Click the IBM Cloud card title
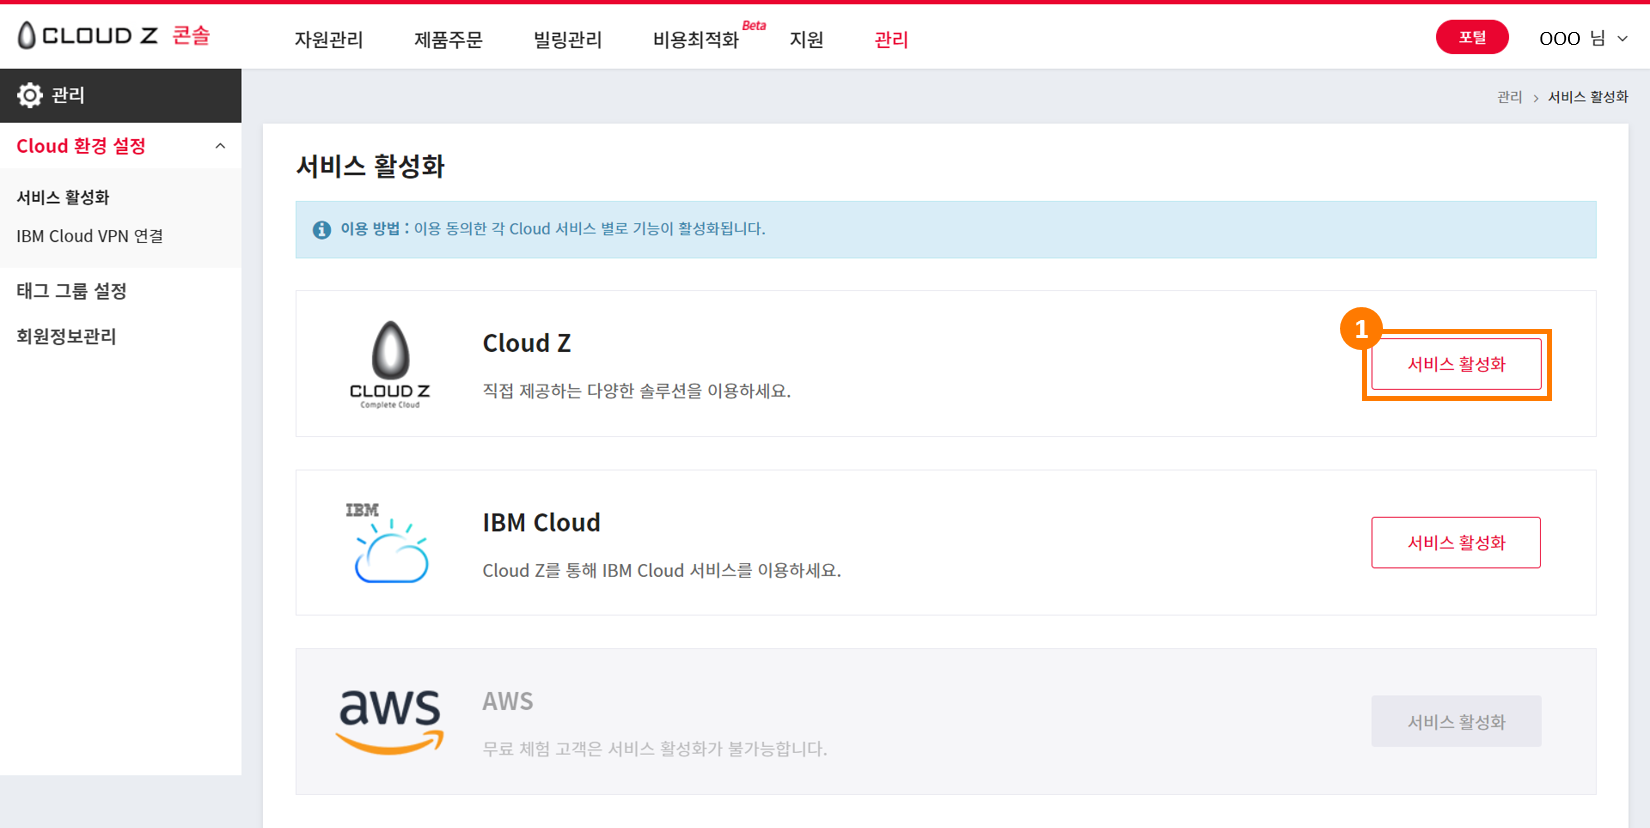1650x828 pixels. [541, 522]
